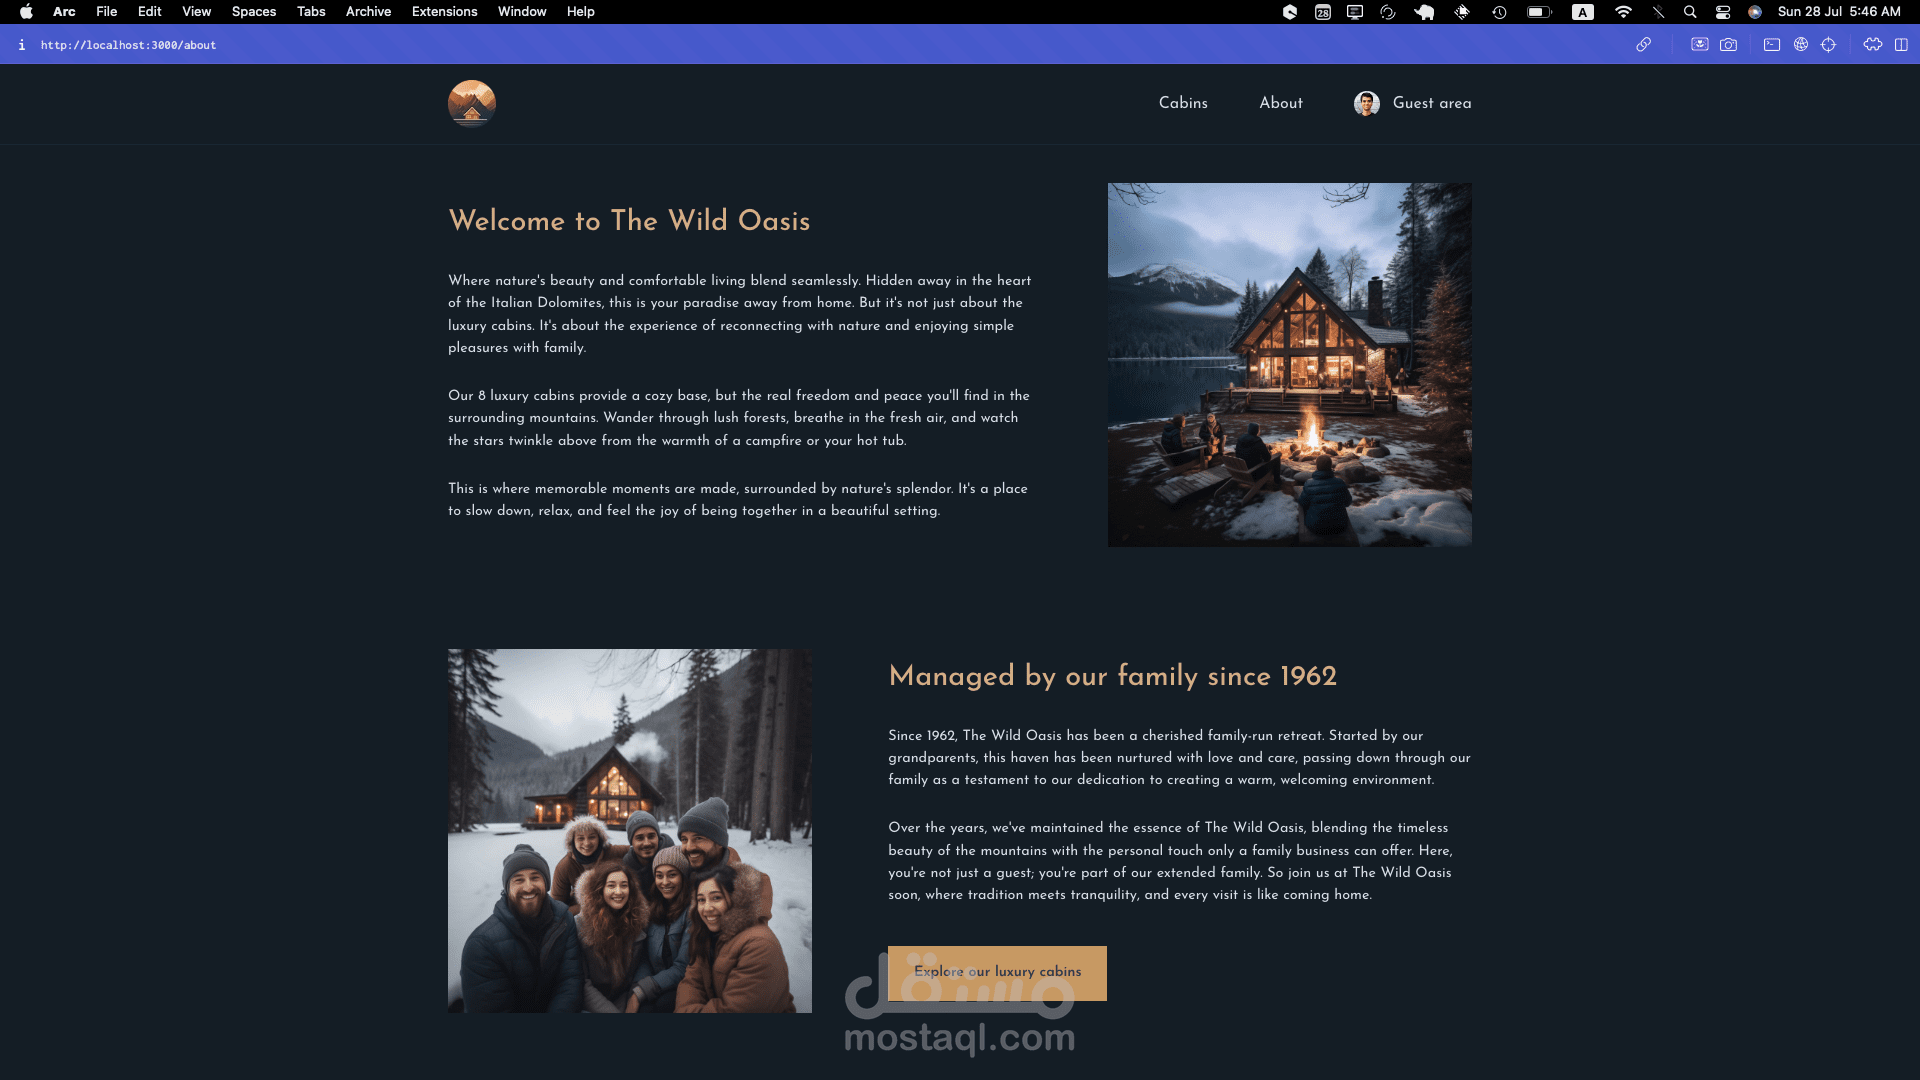Open the Cabins navigation link
The image size is (1920, 1080).
(x=1183, y=103)
